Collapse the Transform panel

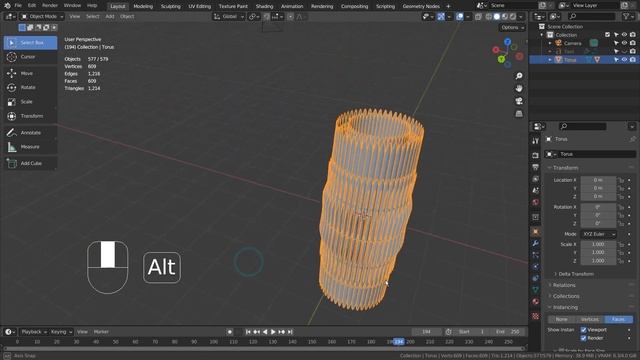coord(565,168)
